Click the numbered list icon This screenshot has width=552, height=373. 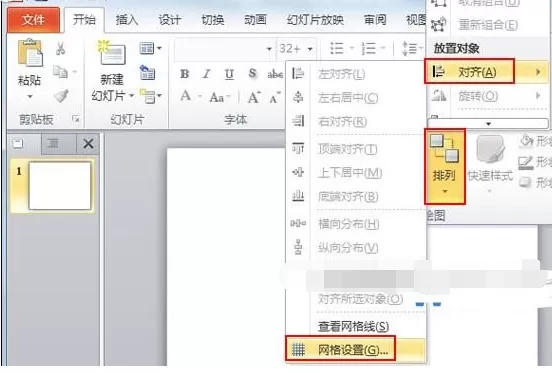pos(369,48)
